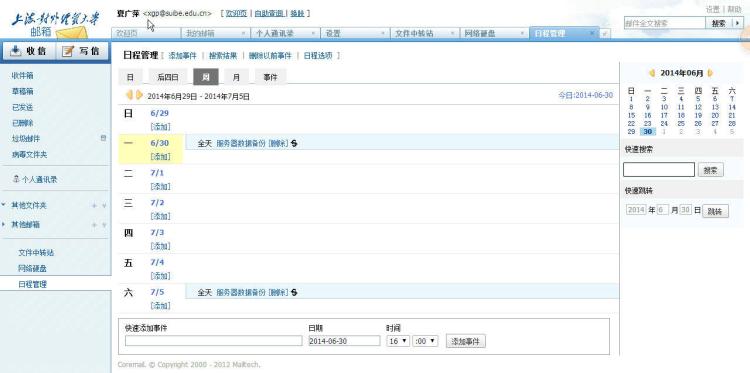
Task: Select the 后四日 view tab
Action: [x=168, y=77]
